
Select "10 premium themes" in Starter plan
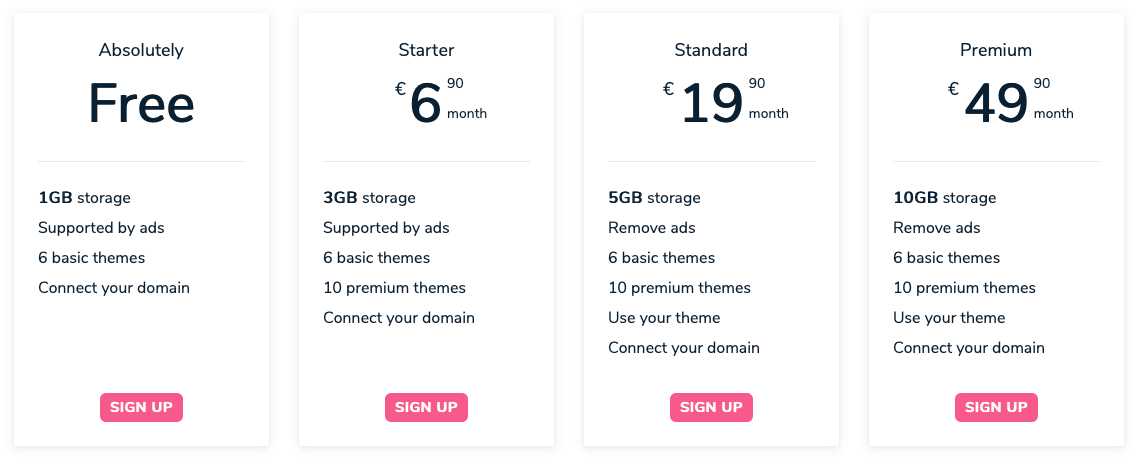[x=394, y=288]
